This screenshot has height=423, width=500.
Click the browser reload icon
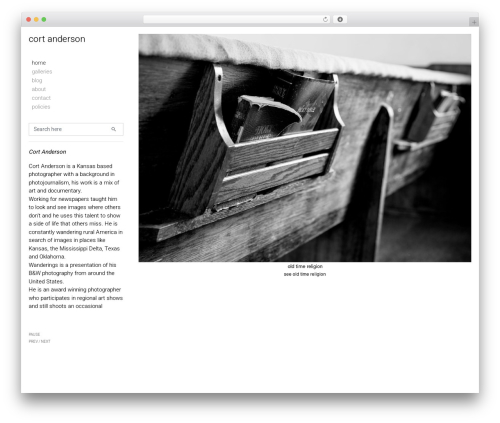[x=325, y=19]
